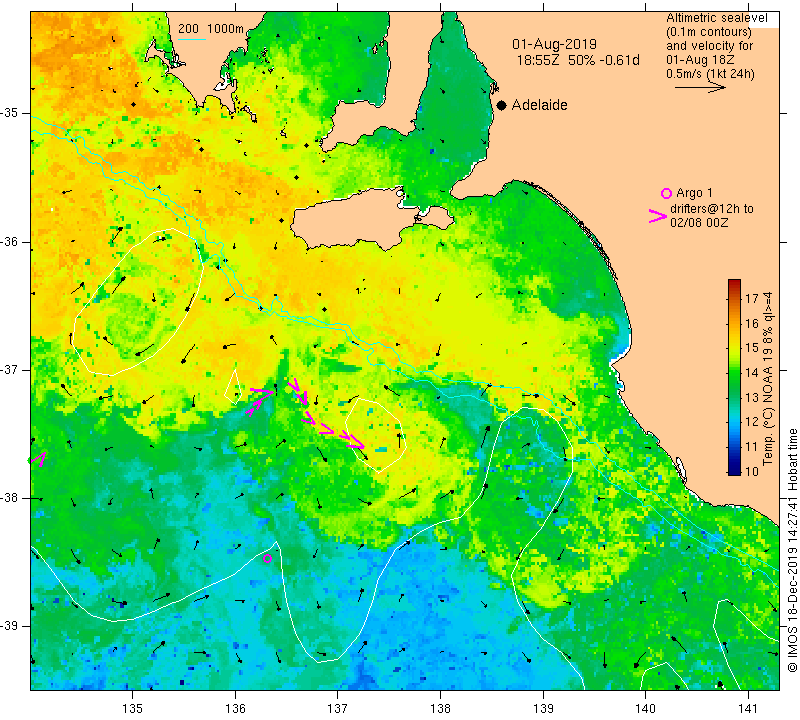Click the 140 longitude axis label
Image resolution: width=800 pixels, height=720 pixels.
tap(646, 709)
